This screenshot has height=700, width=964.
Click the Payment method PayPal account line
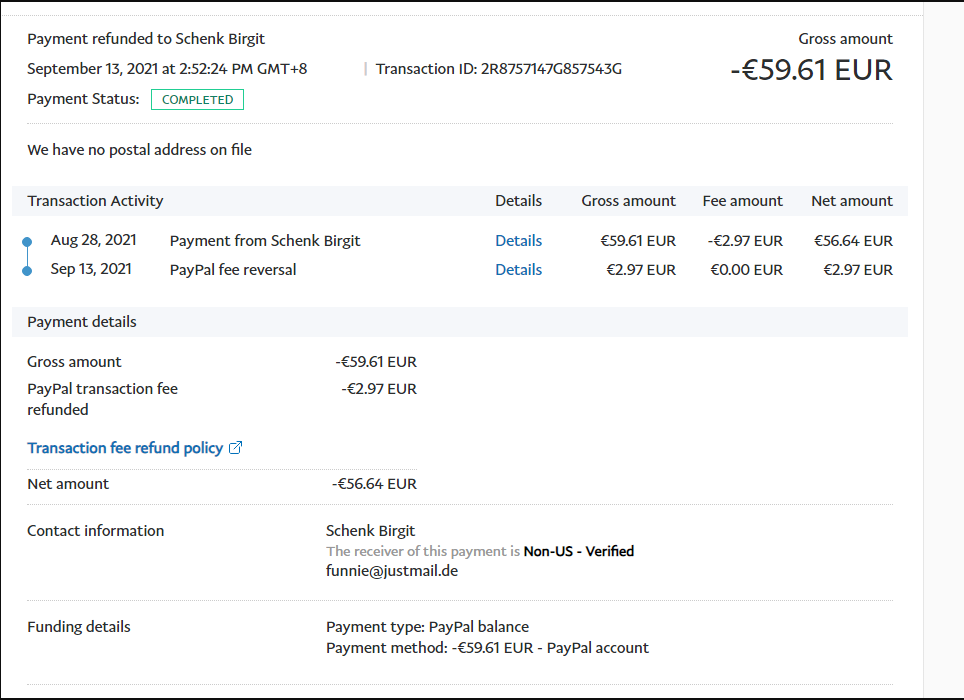(x=487, y=648)
